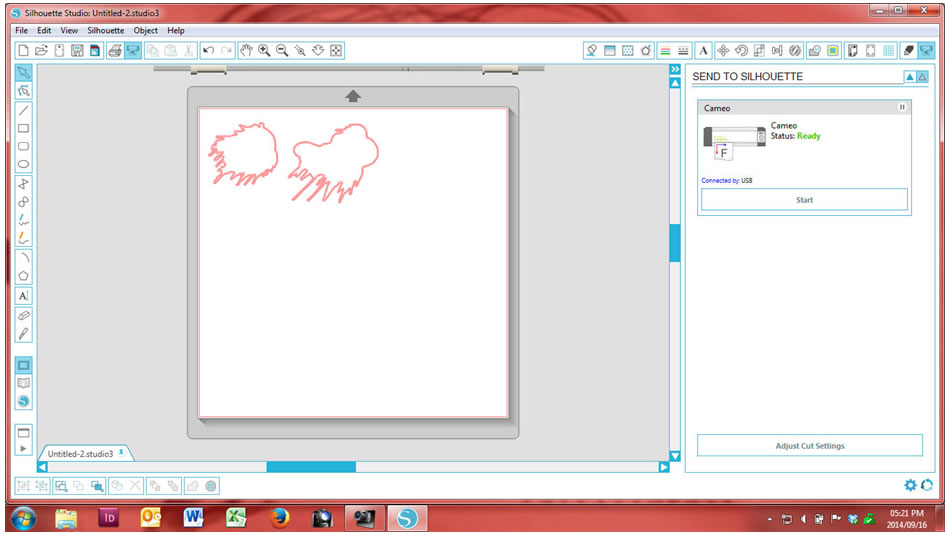The width and height of the screenshot is (949, 534).
Task: Create a new document with the blank page icon
Action: (x=23, y=51)
